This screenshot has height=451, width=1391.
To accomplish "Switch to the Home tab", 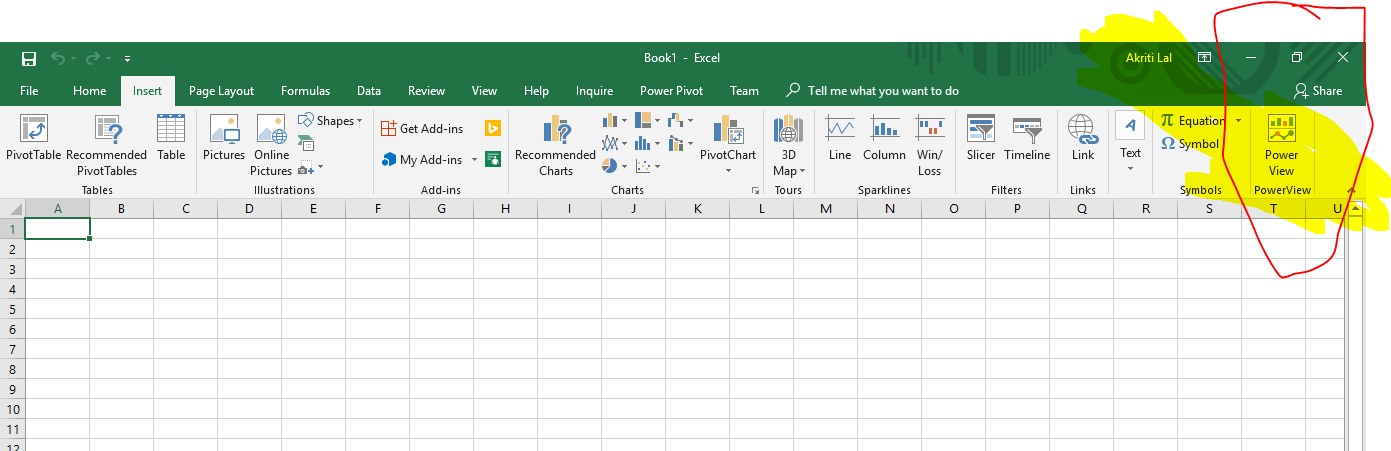I will (89, 91).
